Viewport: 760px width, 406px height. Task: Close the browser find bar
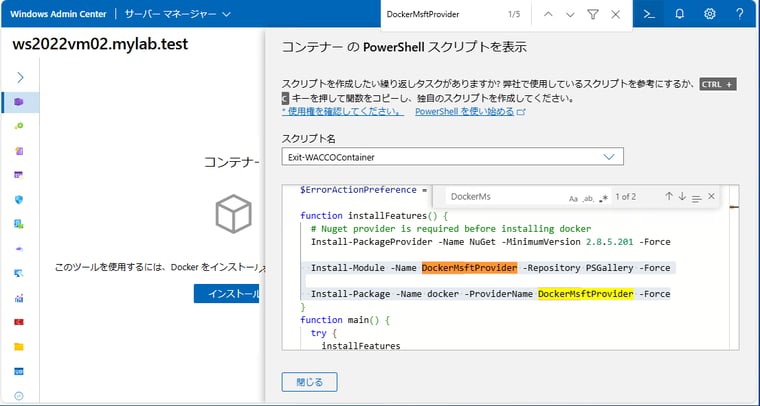pos(616,15)
